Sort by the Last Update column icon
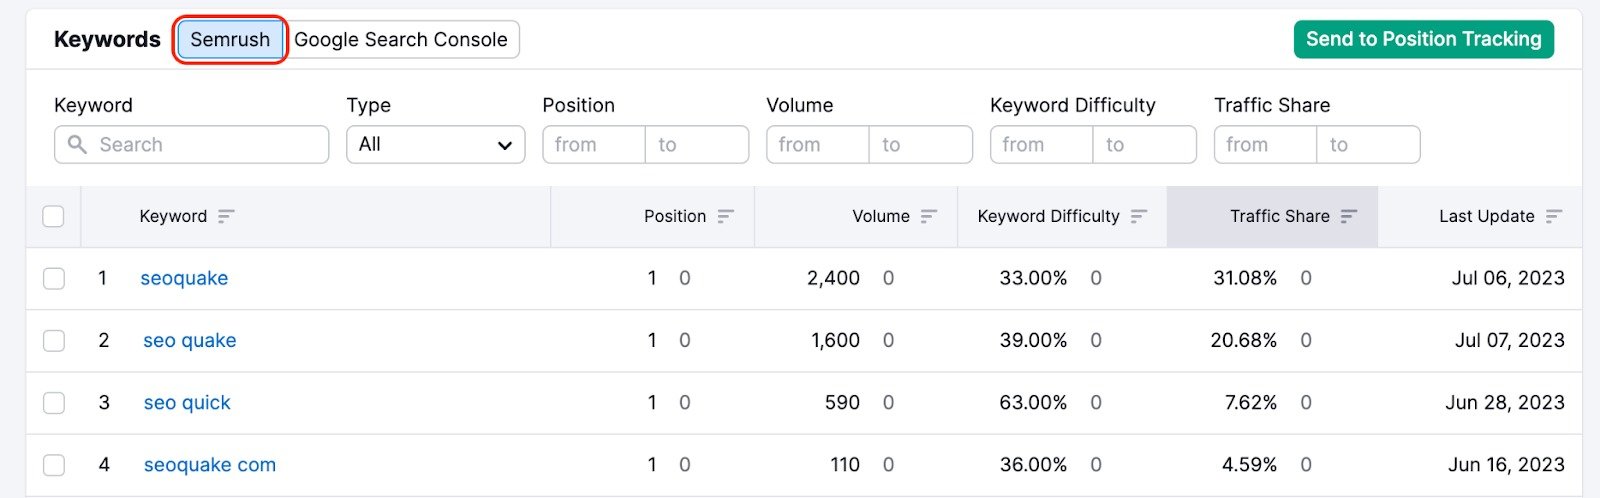The image size is (1600, 498). click(1553, 216)
